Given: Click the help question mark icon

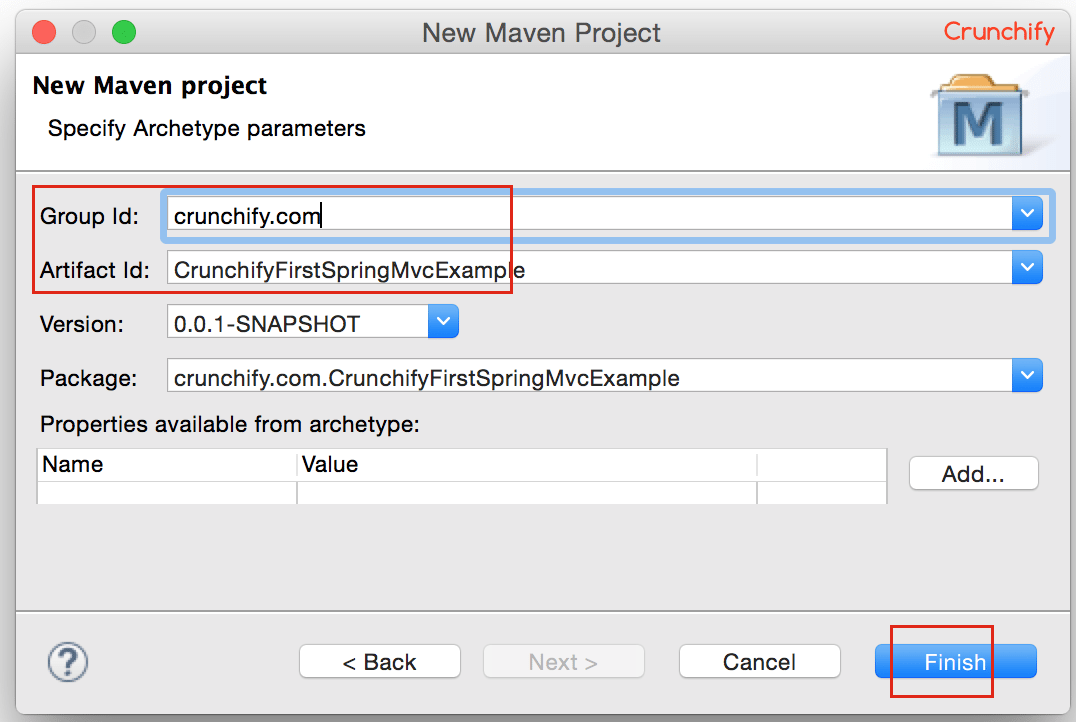Looking at the screenshot, I should pos(67,661).
